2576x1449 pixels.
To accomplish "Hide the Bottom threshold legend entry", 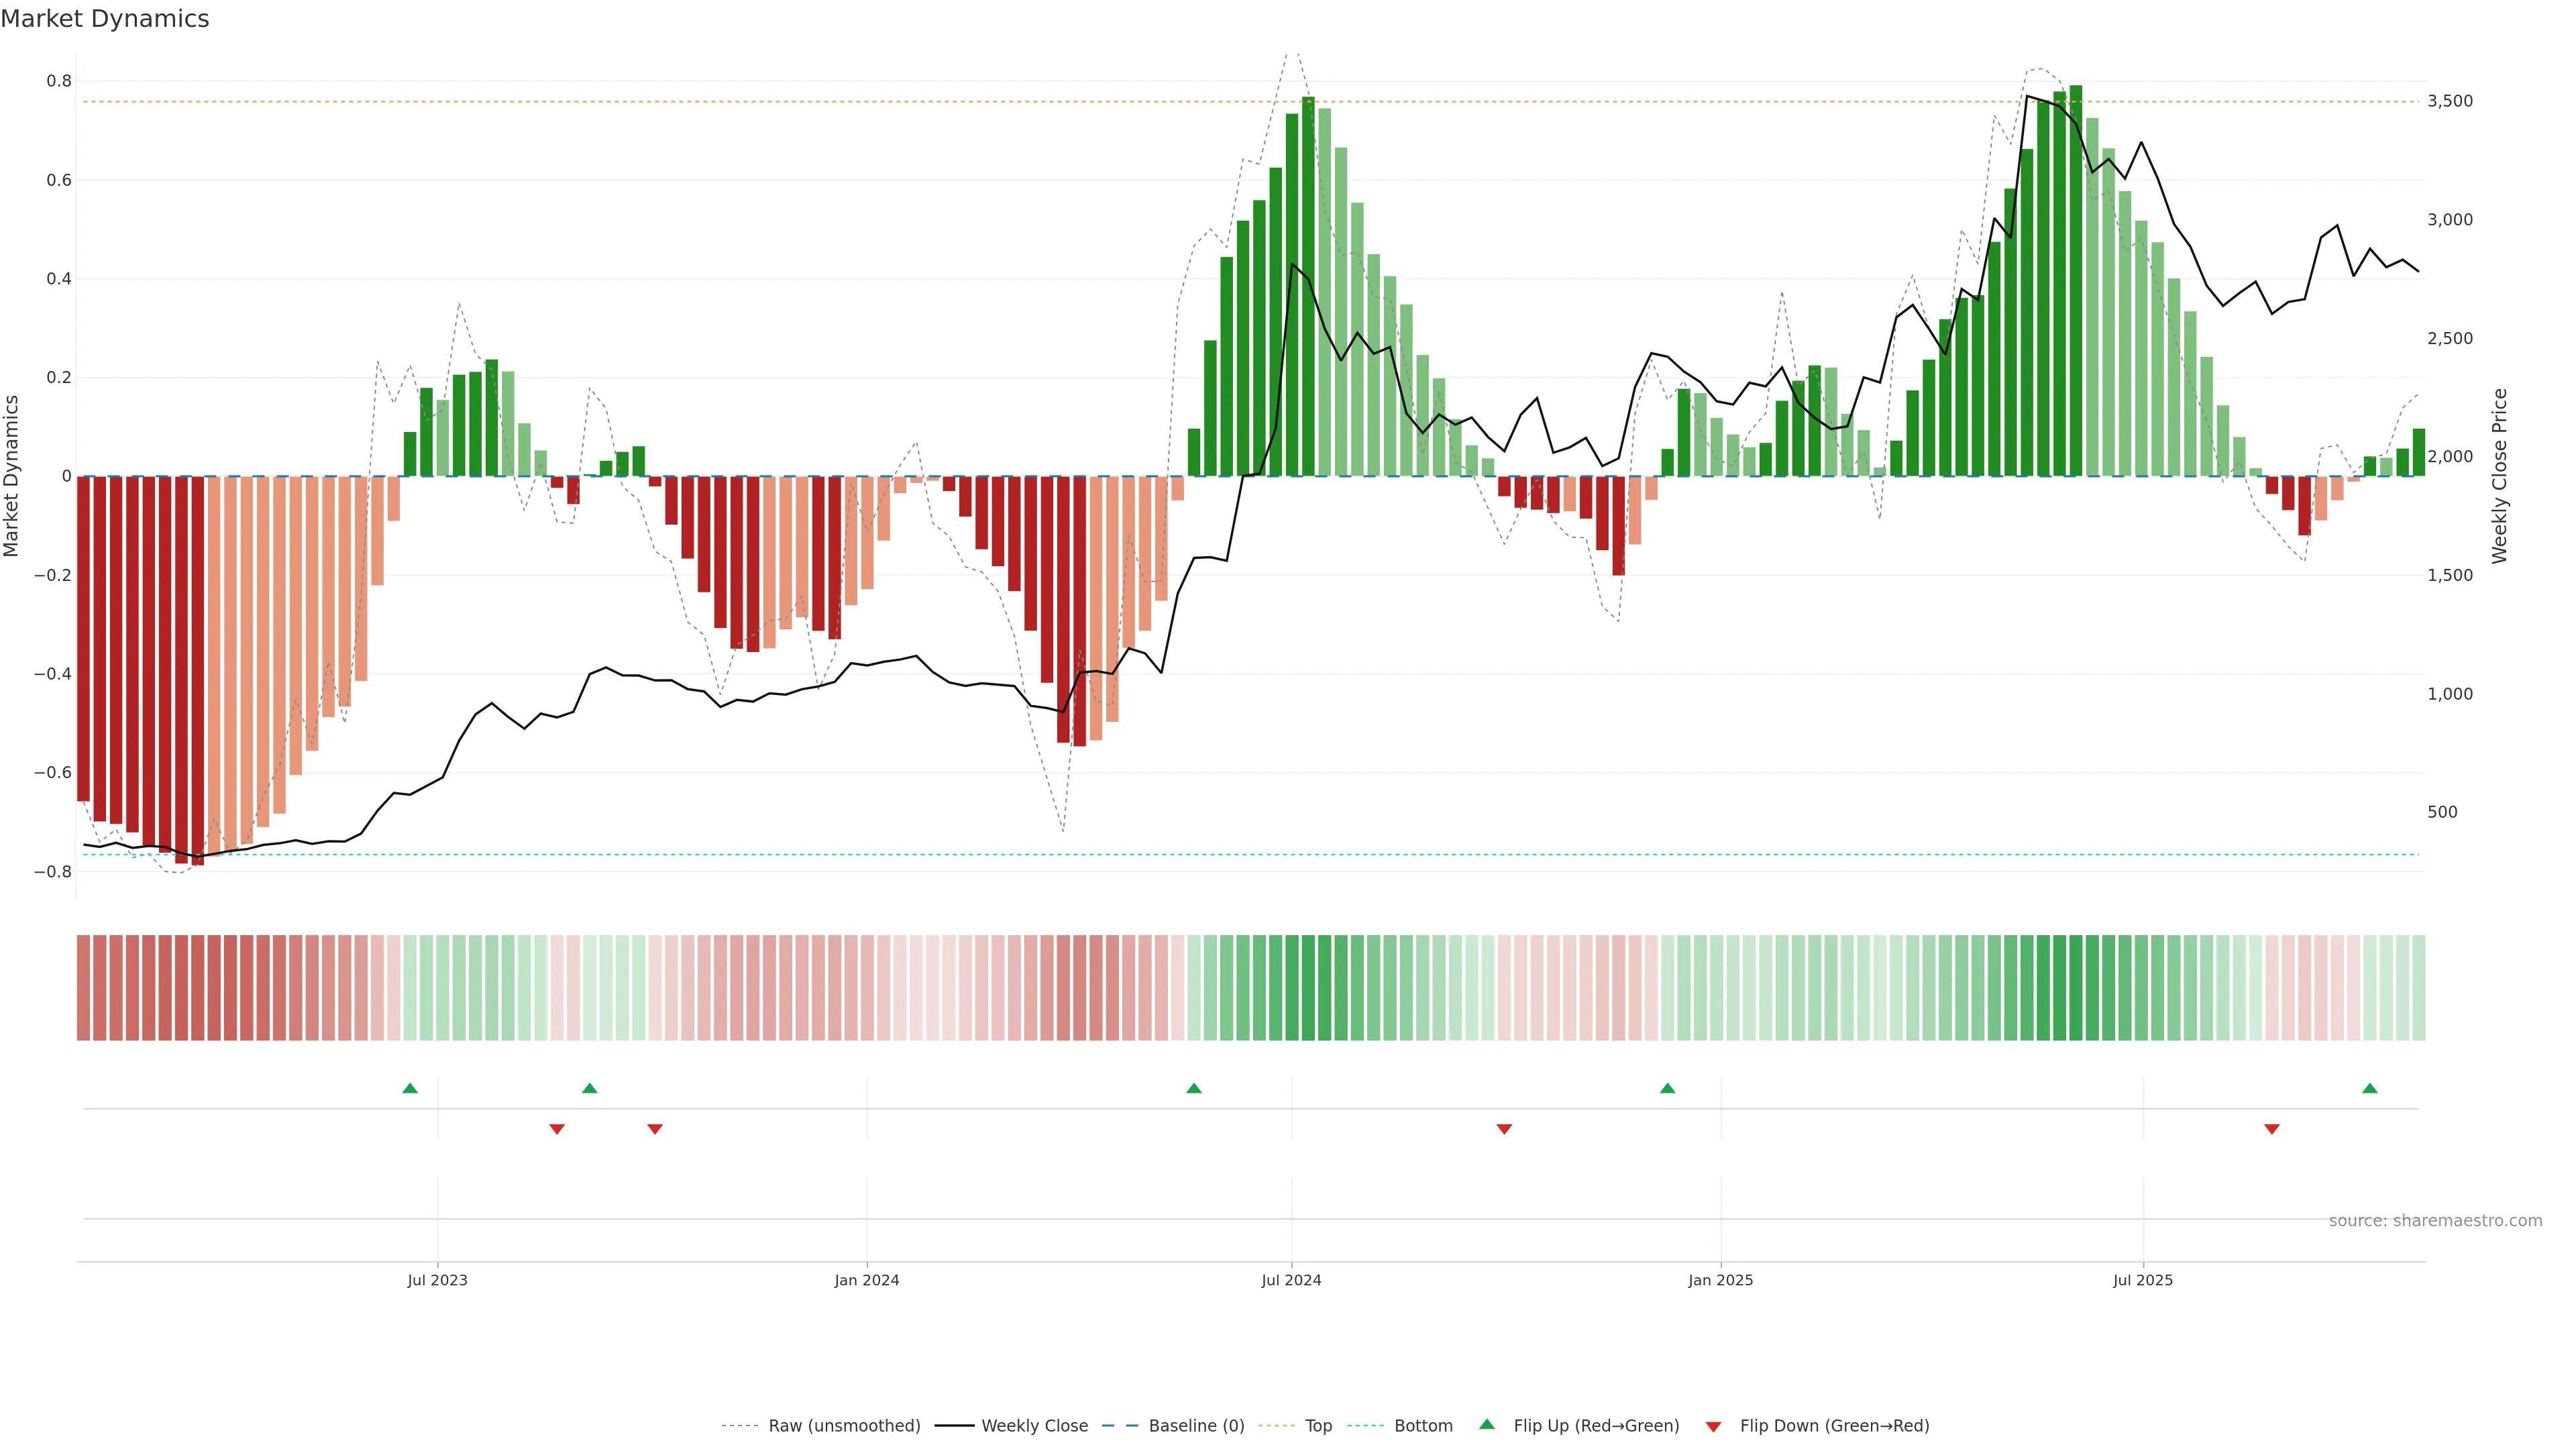I will pos(1423,1426).
